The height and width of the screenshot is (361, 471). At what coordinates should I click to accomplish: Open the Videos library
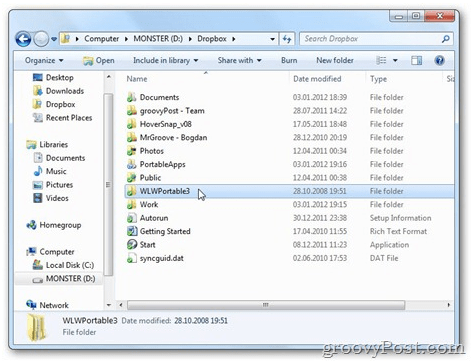click(51, 198)
